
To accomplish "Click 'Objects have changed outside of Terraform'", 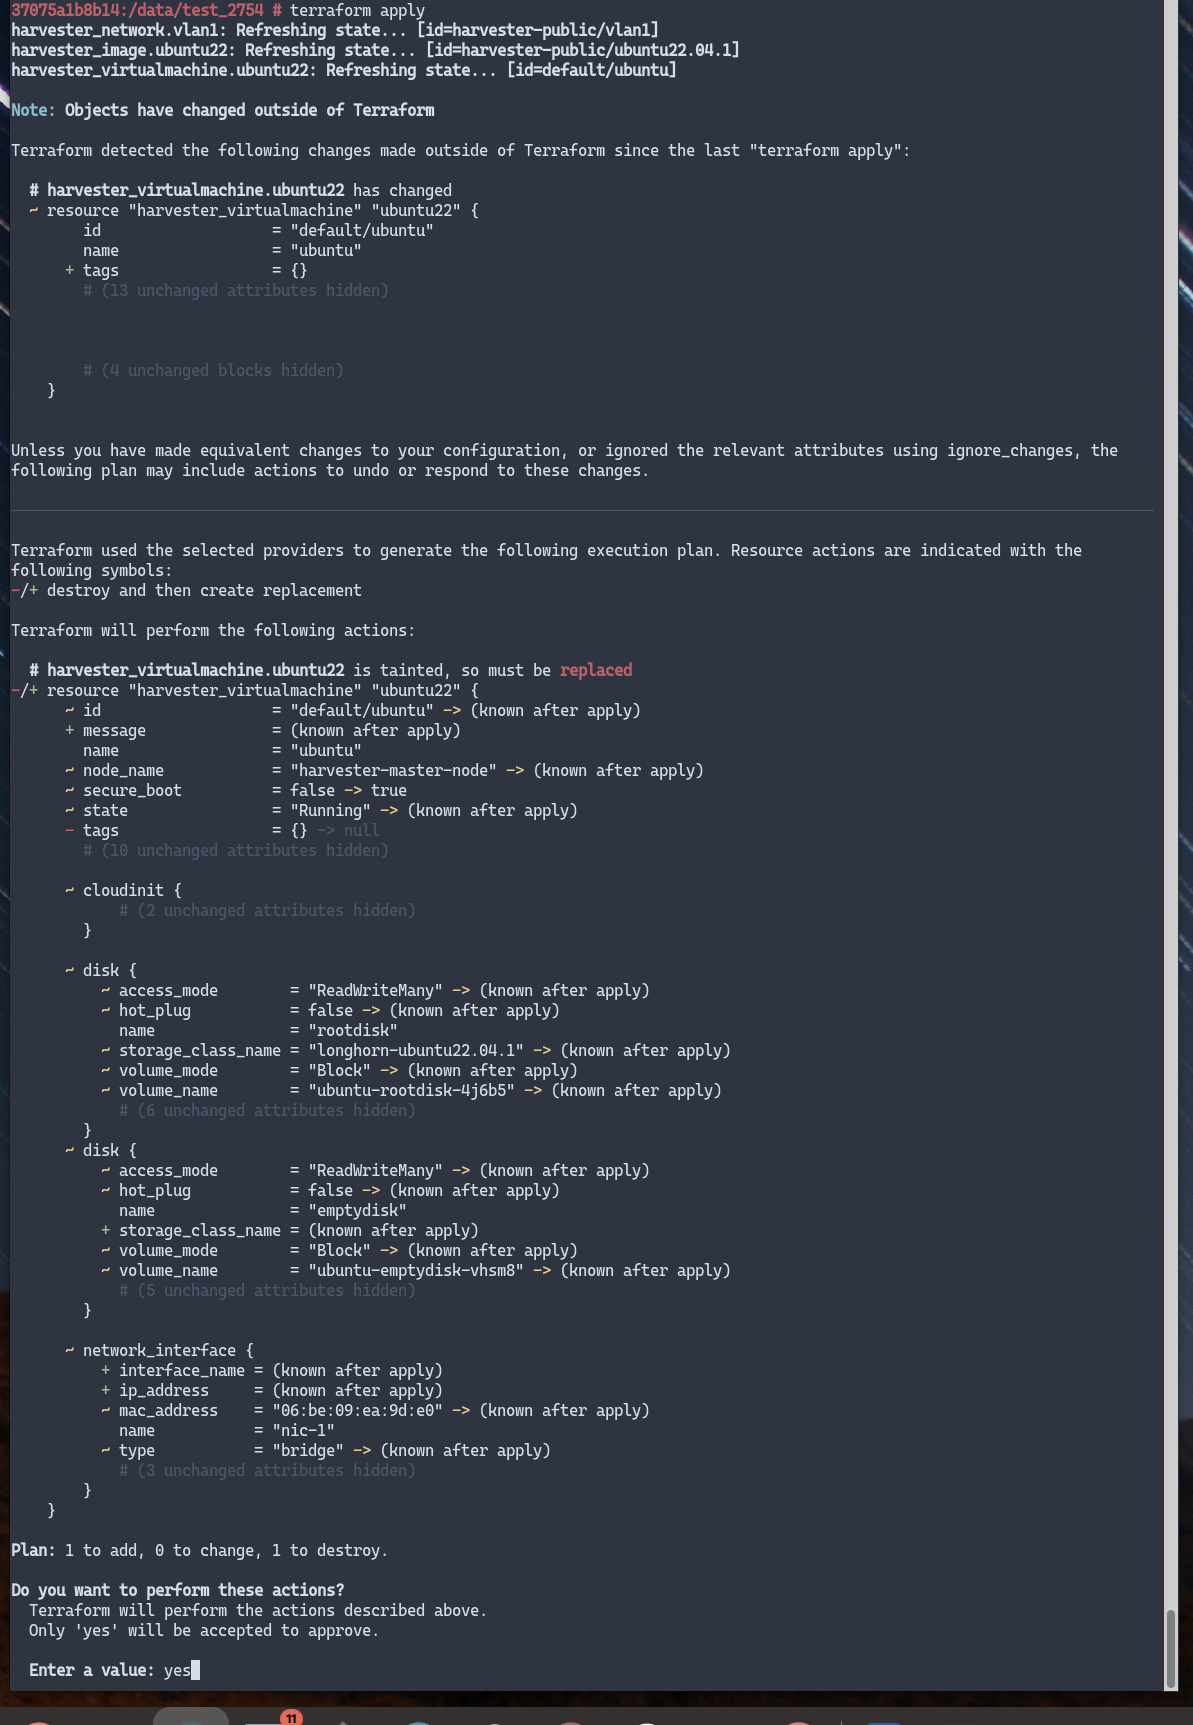I will (x=249, y=110).
